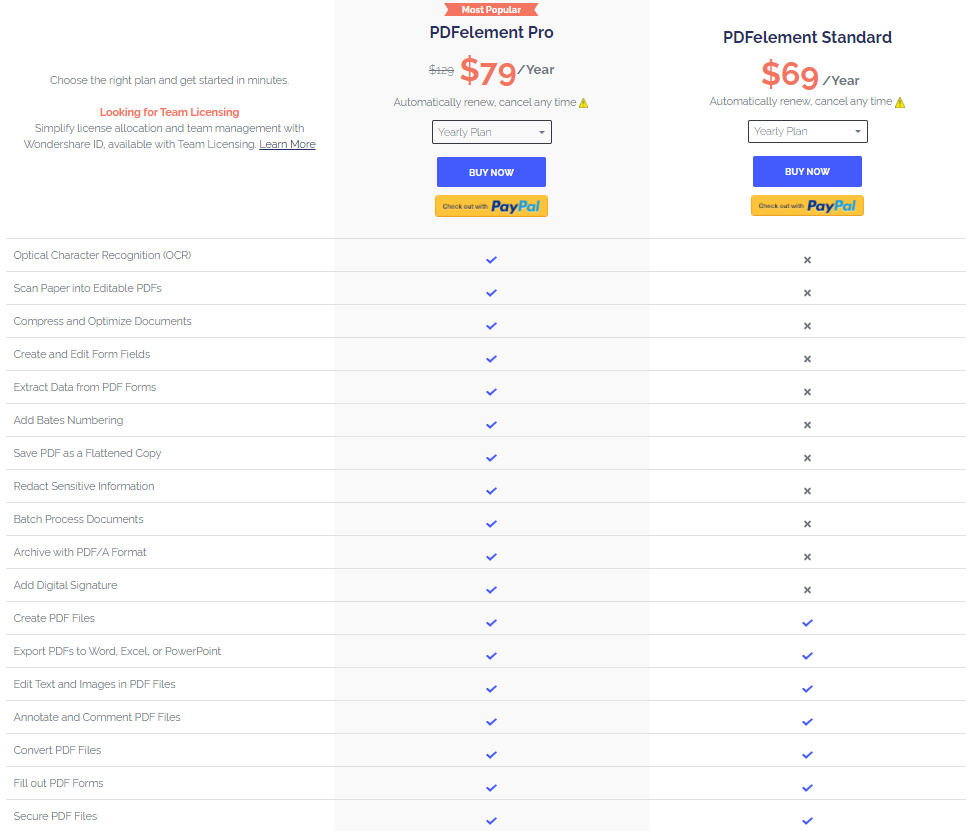Click Standard checkmark for Create PDF Files

coord(807,623)
